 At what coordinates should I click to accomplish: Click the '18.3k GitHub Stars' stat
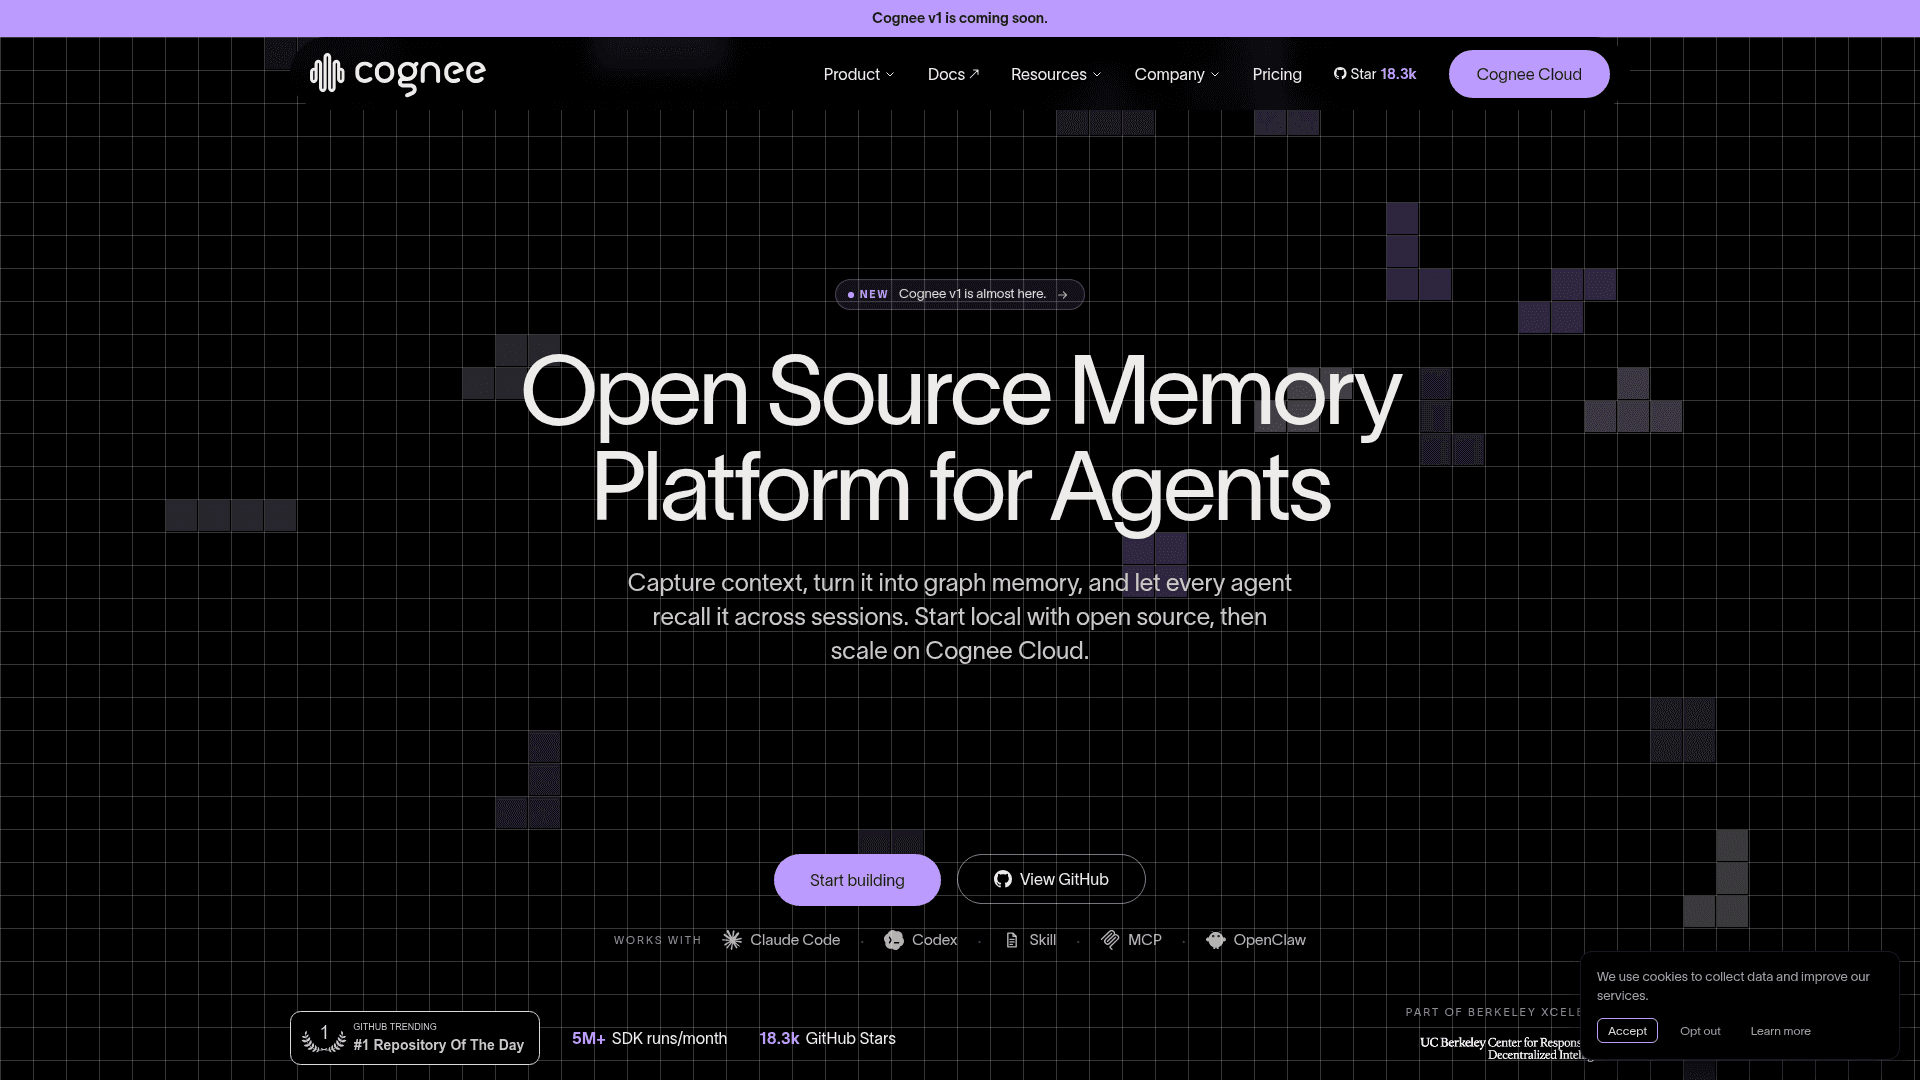click(827, 1038)
